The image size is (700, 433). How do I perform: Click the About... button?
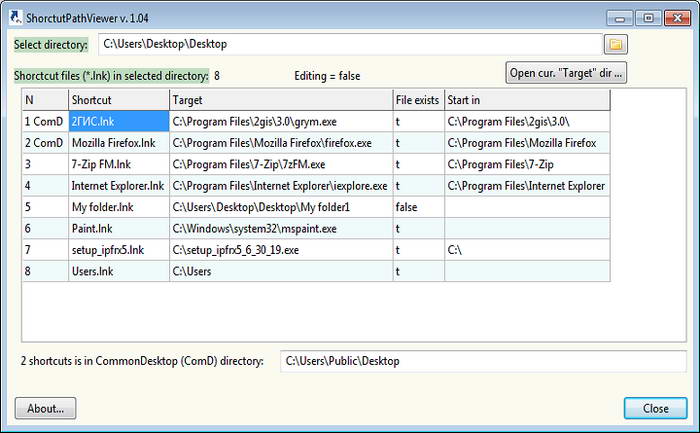(x=46, y=408)
